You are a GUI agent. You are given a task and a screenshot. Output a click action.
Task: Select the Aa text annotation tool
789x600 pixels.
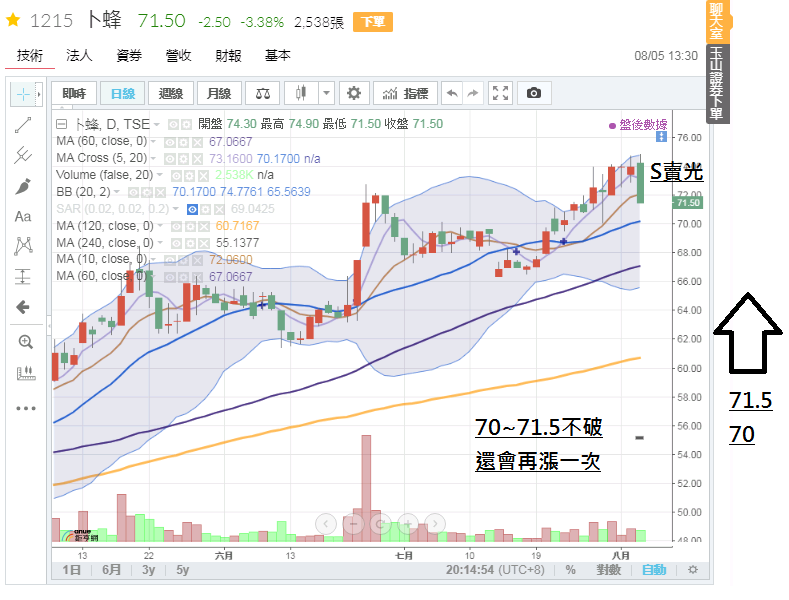point(23,216)
